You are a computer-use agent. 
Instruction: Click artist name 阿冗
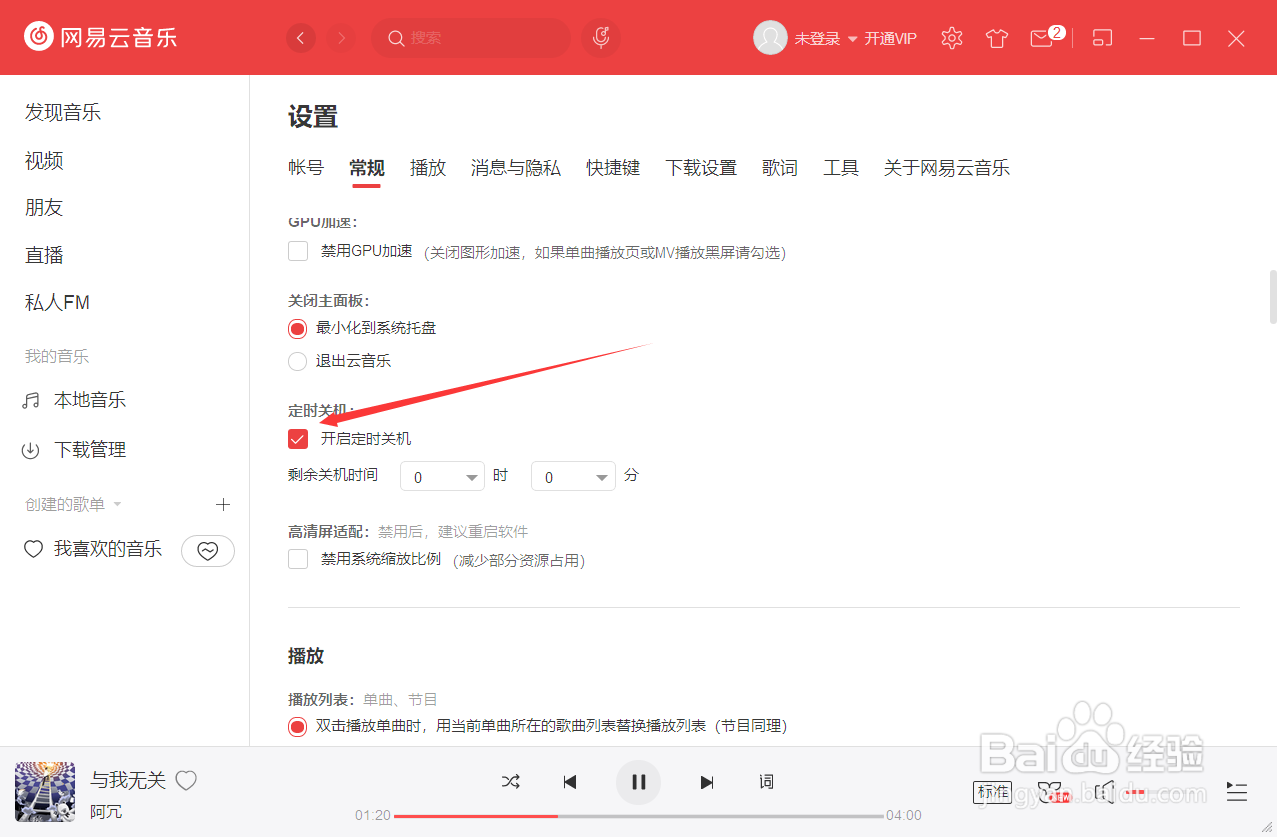(106, 811)
